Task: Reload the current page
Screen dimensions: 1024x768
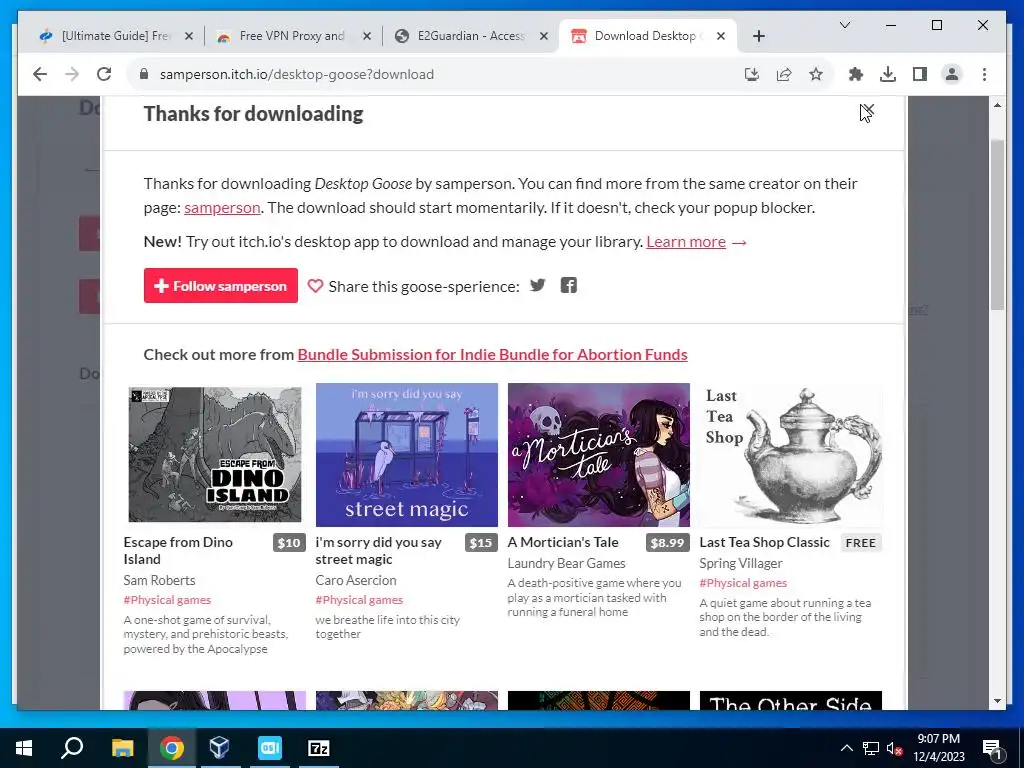Action: click(104, 74)
